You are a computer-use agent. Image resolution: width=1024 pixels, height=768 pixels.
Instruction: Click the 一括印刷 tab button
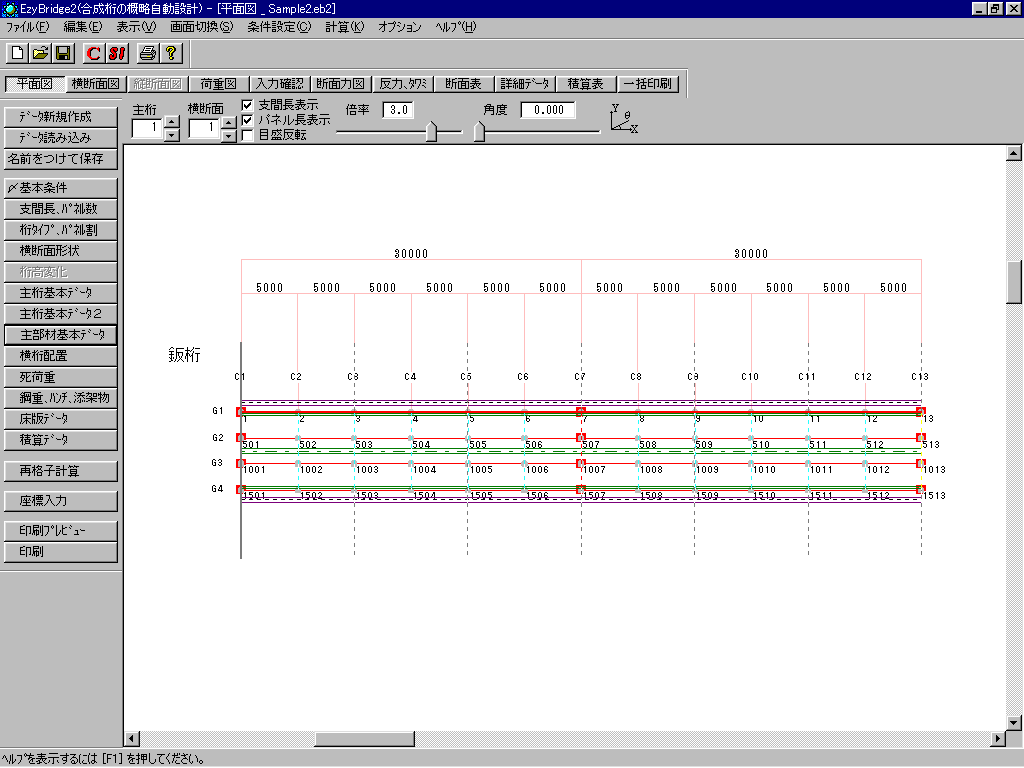click(x=647, y=84)
